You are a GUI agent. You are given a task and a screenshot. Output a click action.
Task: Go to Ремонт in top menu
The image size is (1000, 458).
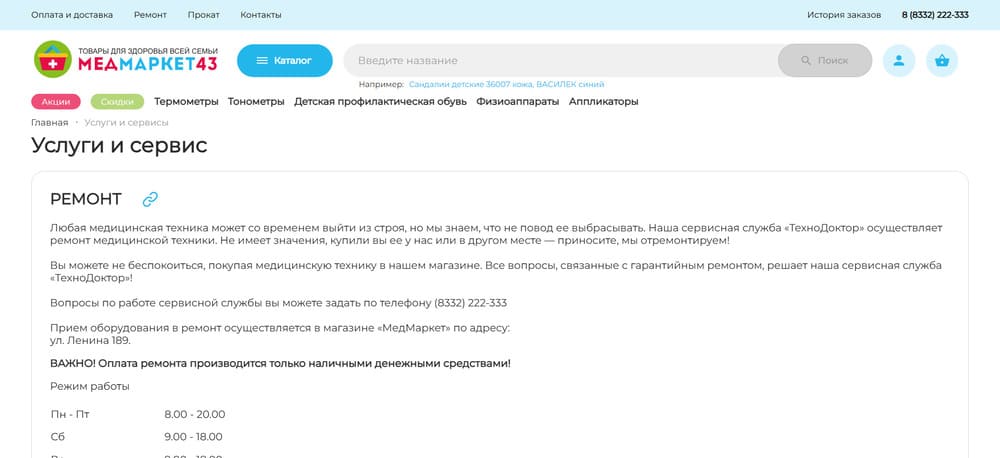click(x=150, y=15)
